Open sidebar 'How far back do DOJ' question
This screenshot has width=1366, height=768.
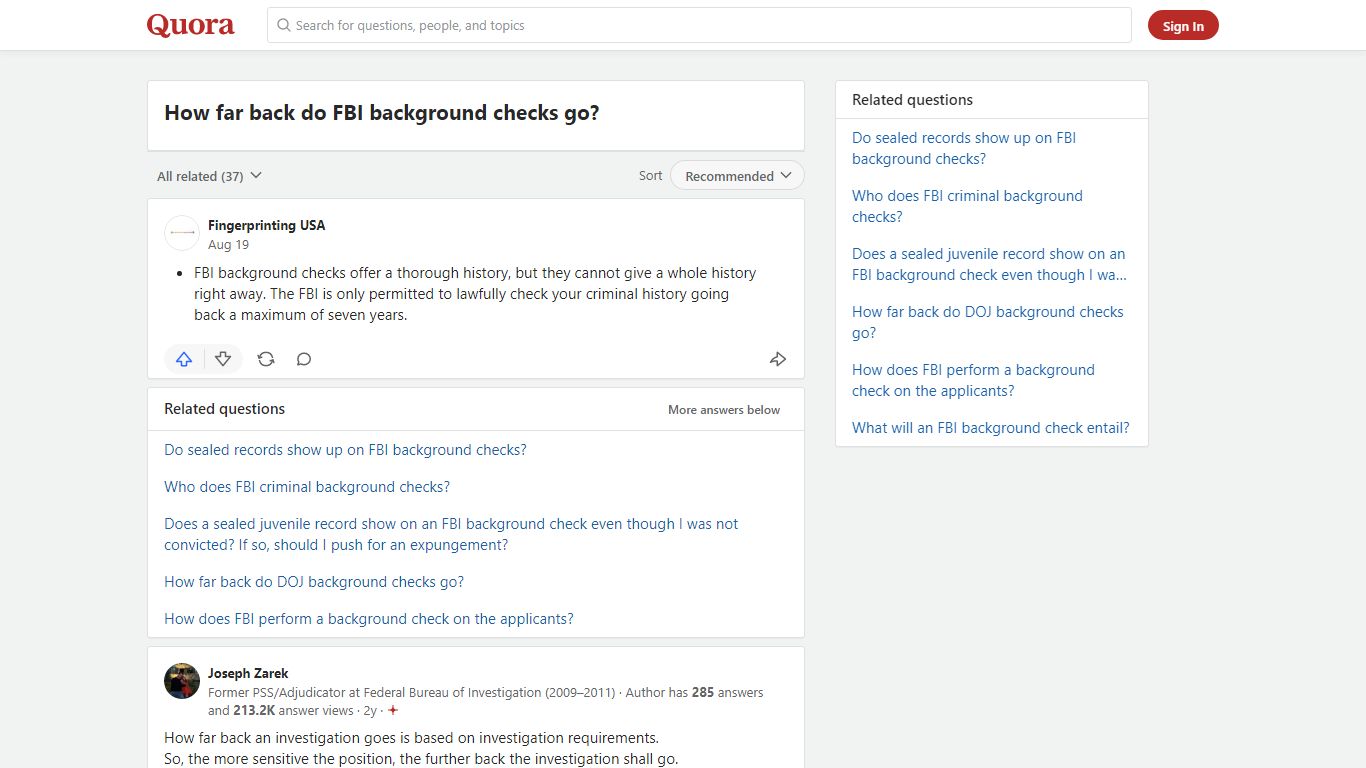coord(988,322)
